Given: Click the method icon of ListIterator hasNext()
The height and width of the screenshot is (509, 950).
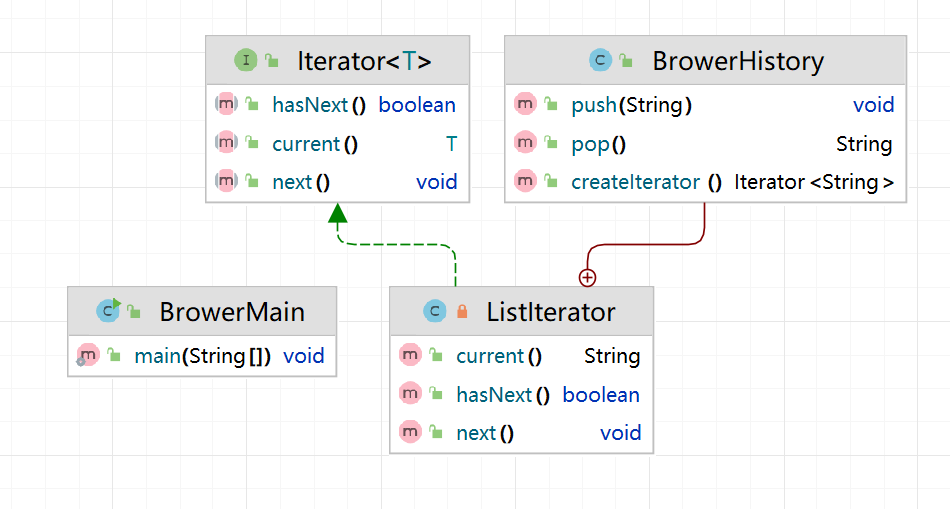Looking at the screenshot, I should pos(410,394).
